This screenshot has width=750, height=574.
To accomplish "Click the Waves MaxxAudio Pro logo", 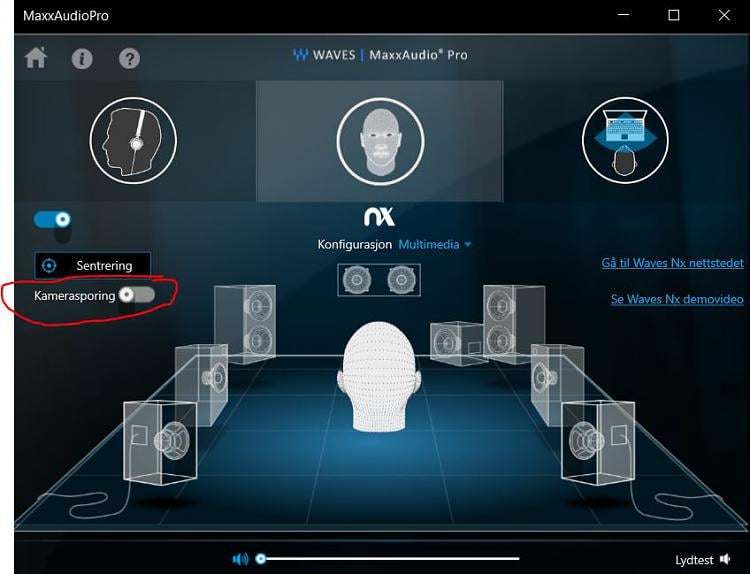I will point(380,55).
